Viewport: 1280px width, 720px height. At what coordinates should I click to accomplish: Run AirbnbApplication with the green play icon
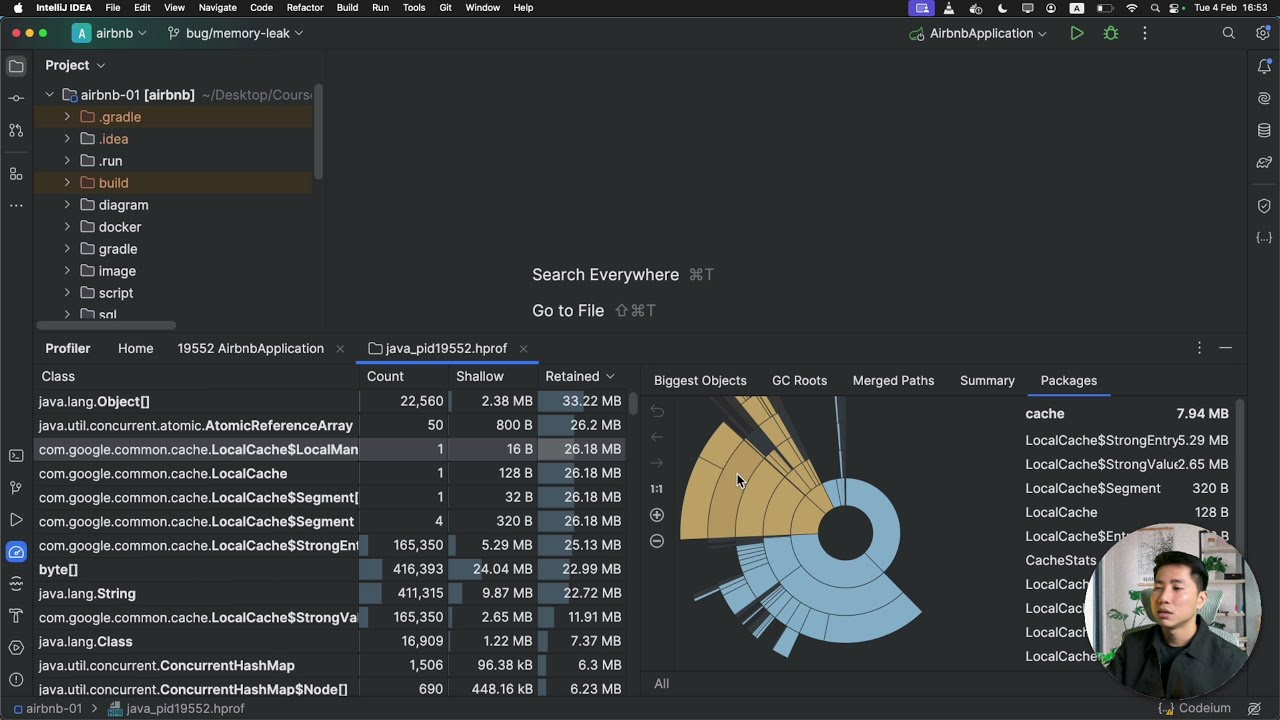1076,33
